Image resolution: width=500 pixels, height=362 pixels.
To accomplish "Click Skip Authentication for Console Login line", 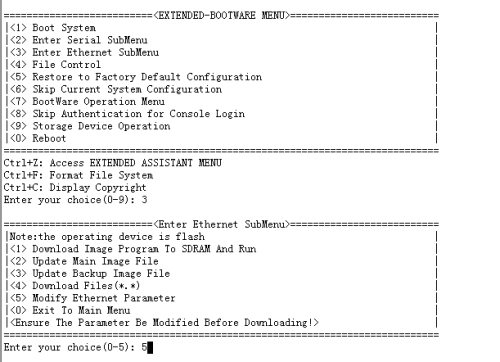I will (x=127, y=114).
